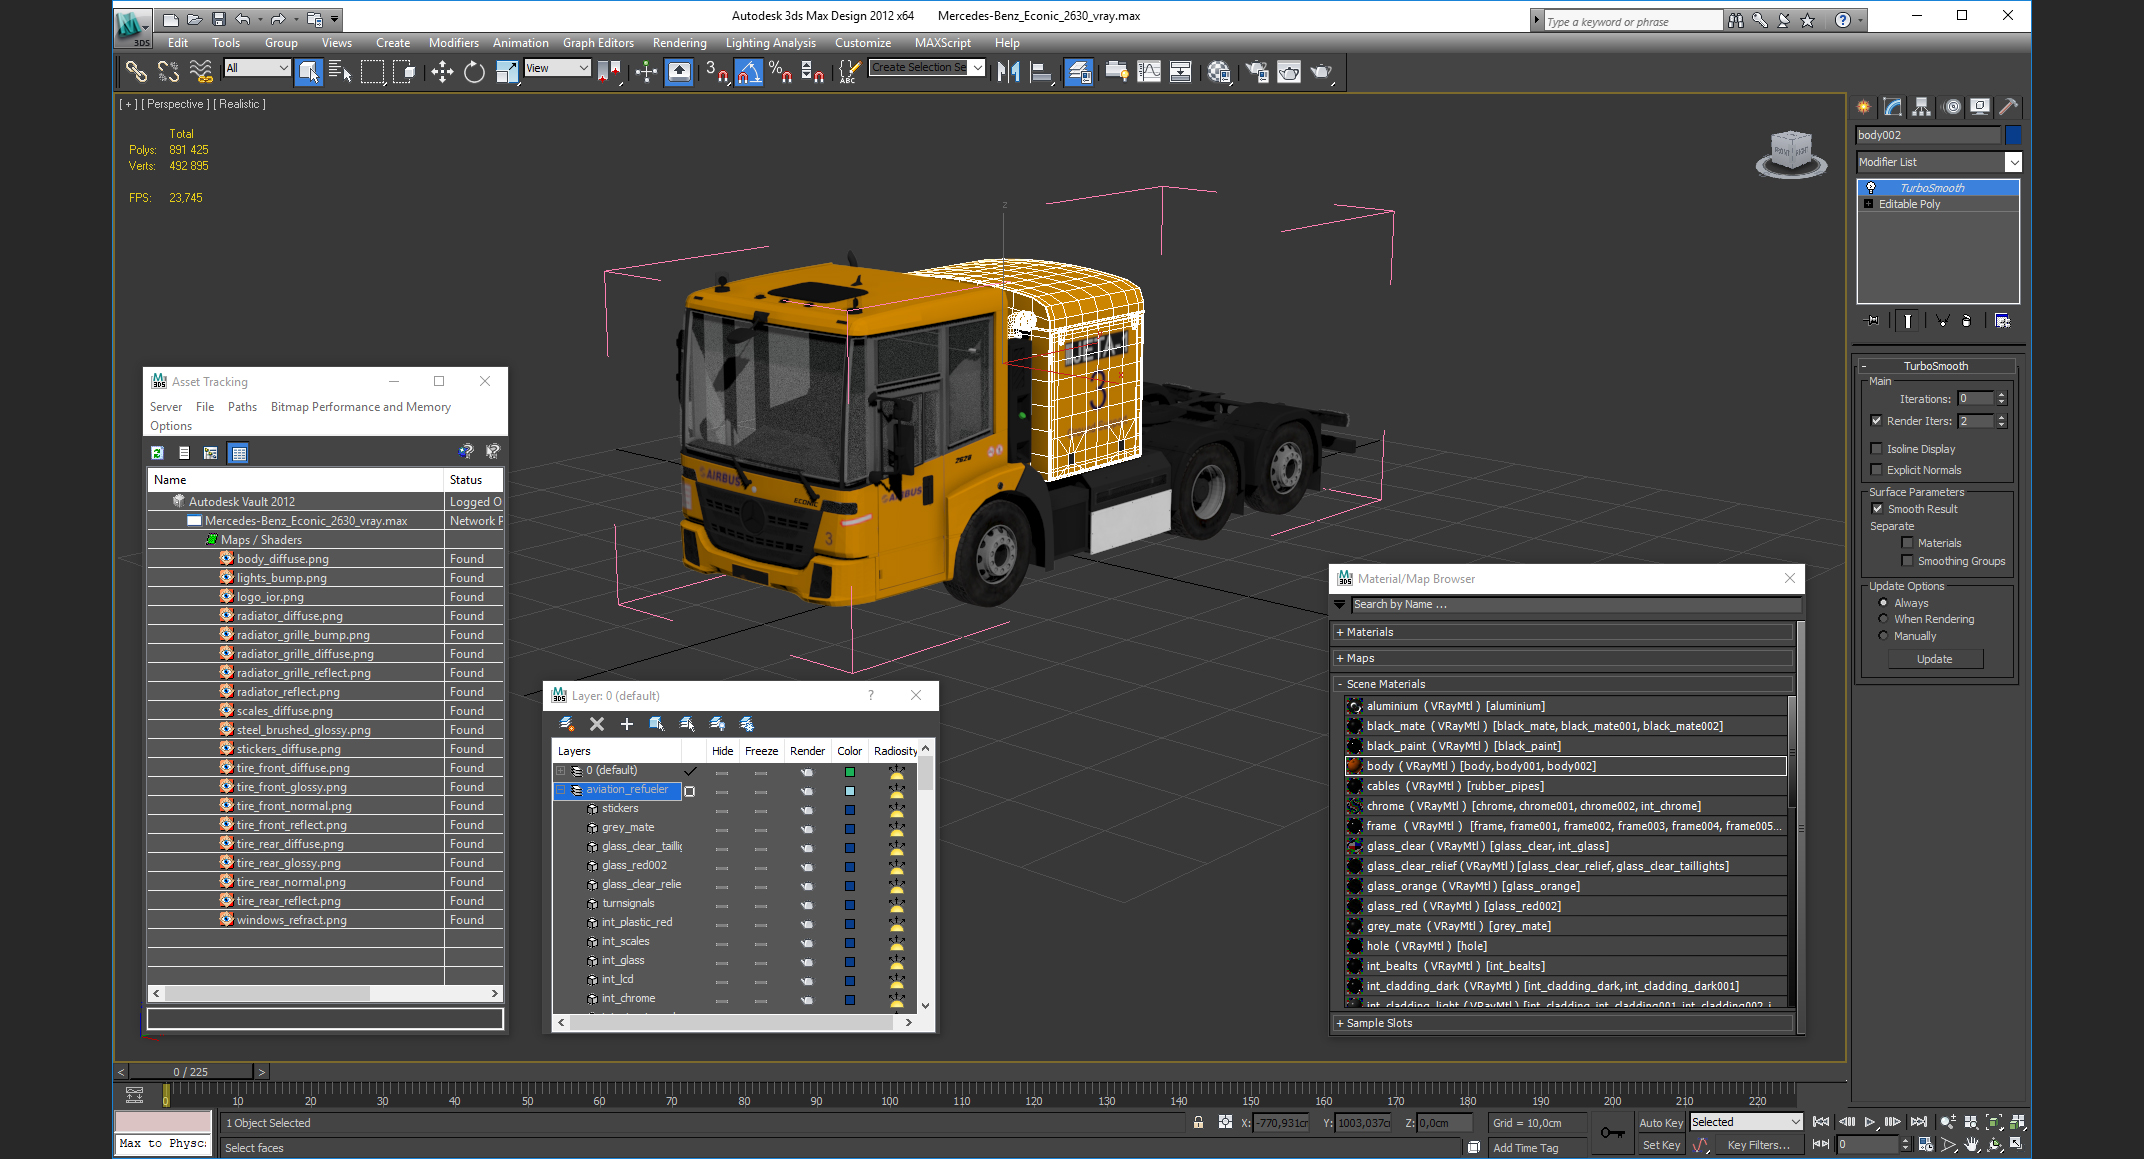Click the Select by Name icon
Screen dimensions: 2144x1159
[x=340, y=71]
